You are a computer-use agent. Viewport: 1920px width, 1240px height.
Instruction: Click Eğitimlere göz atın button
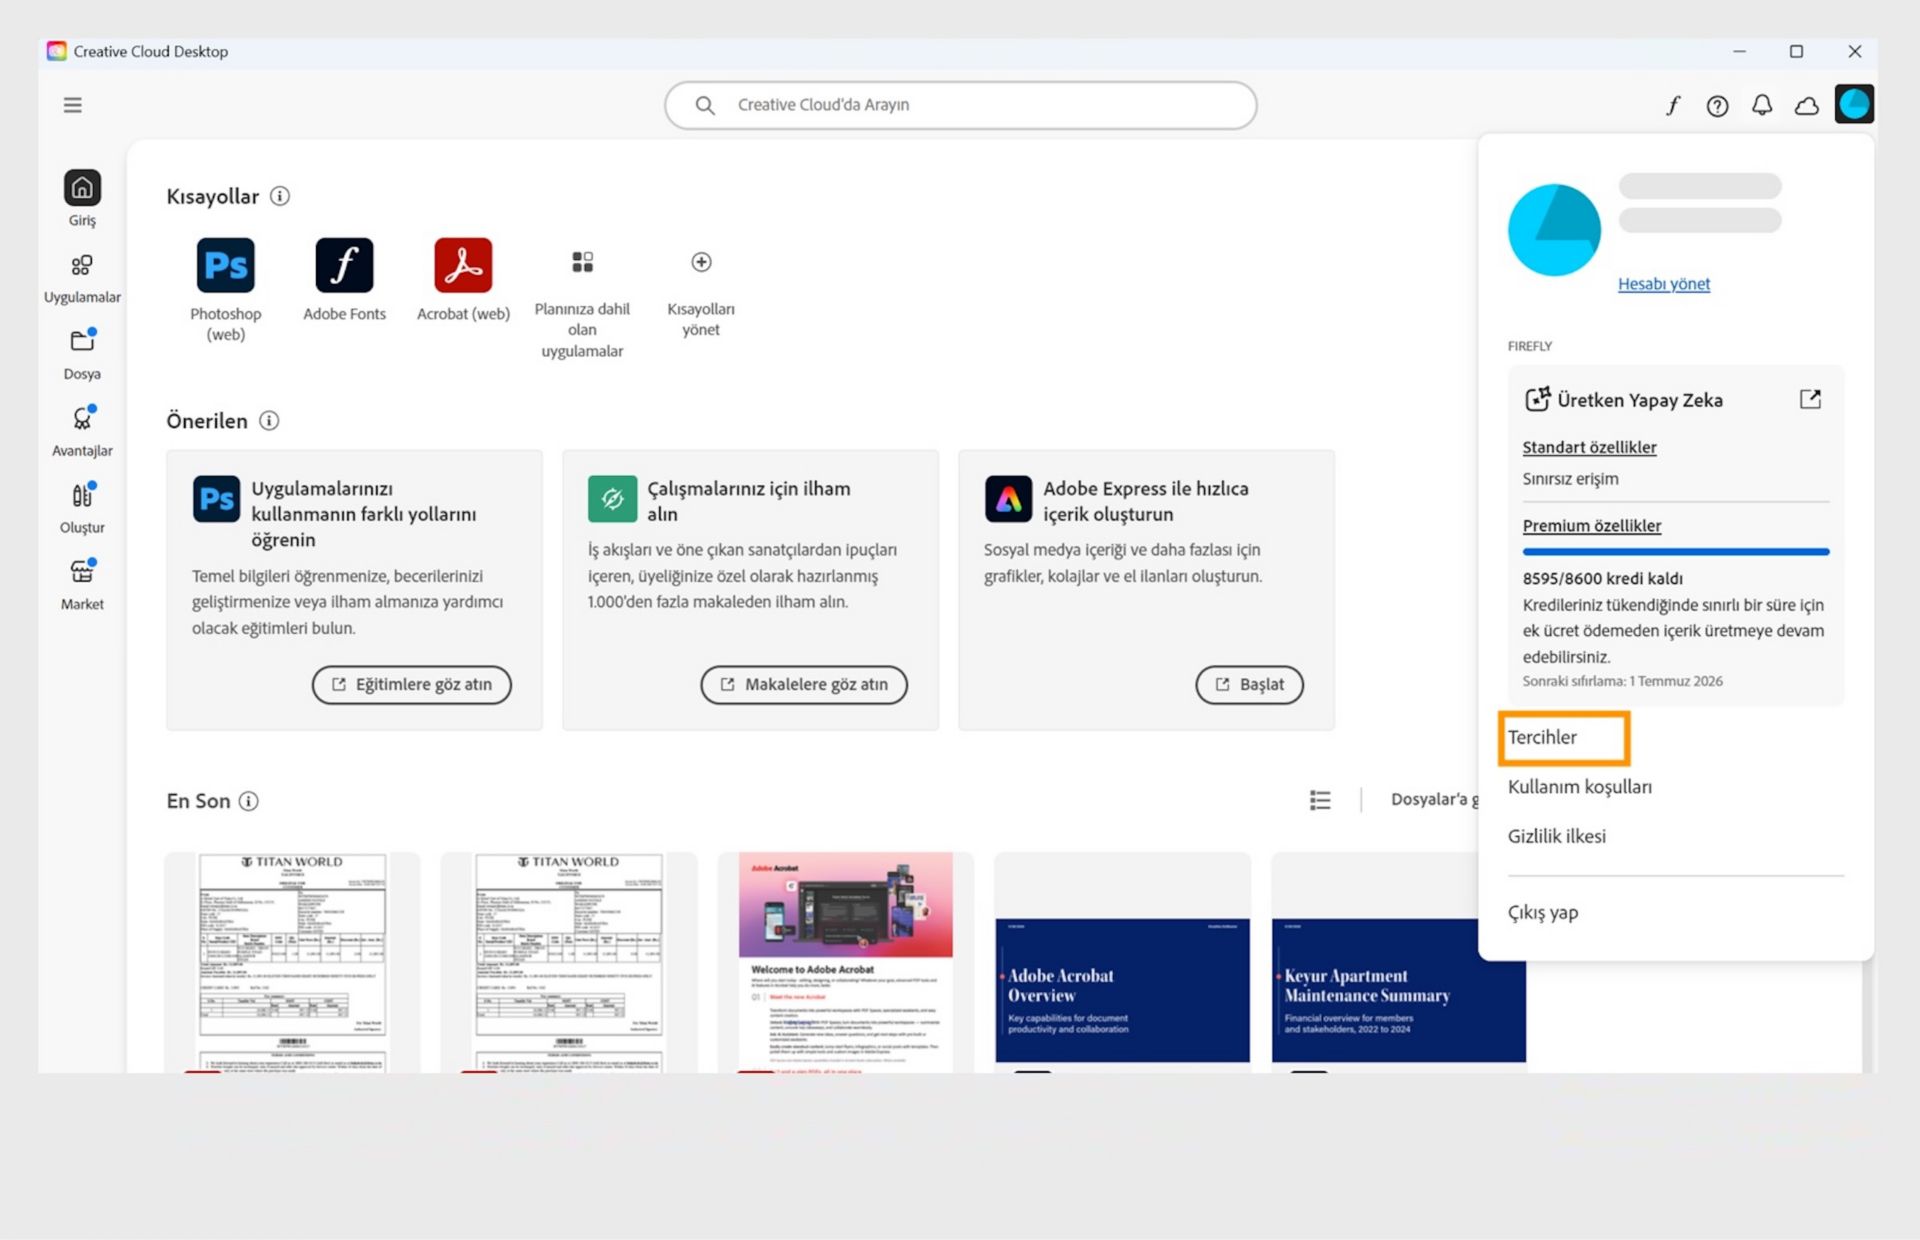pyautogui.click(x=411, y=685)
